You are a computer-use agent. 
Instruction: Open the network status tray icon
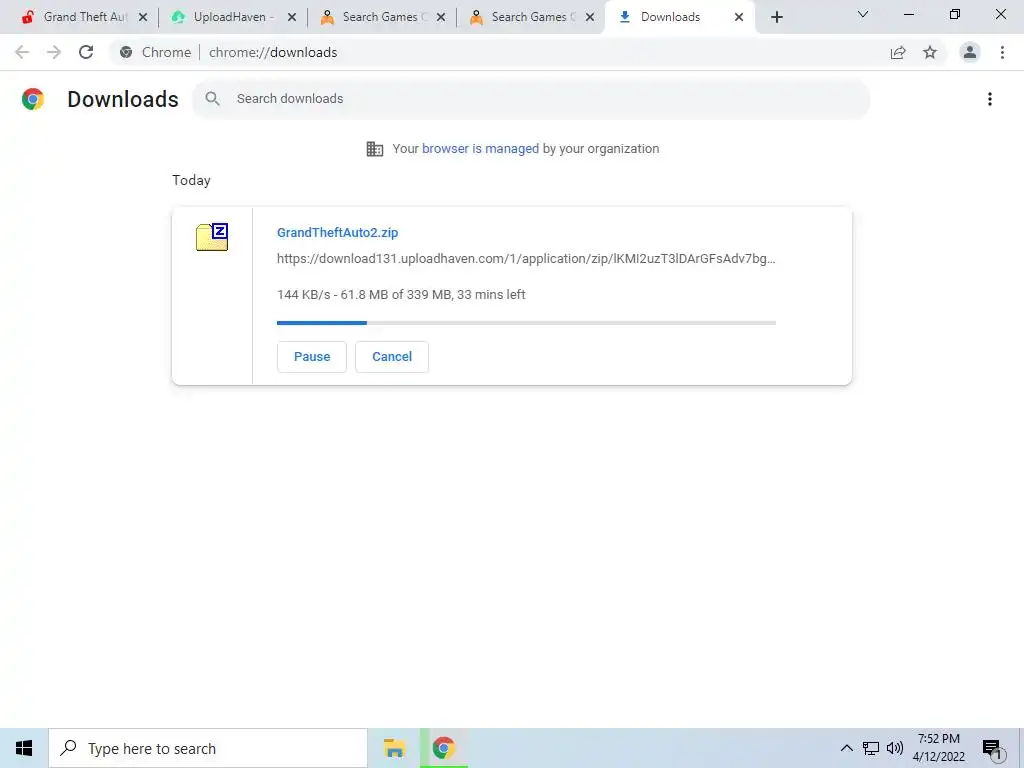tap(871, 748)
